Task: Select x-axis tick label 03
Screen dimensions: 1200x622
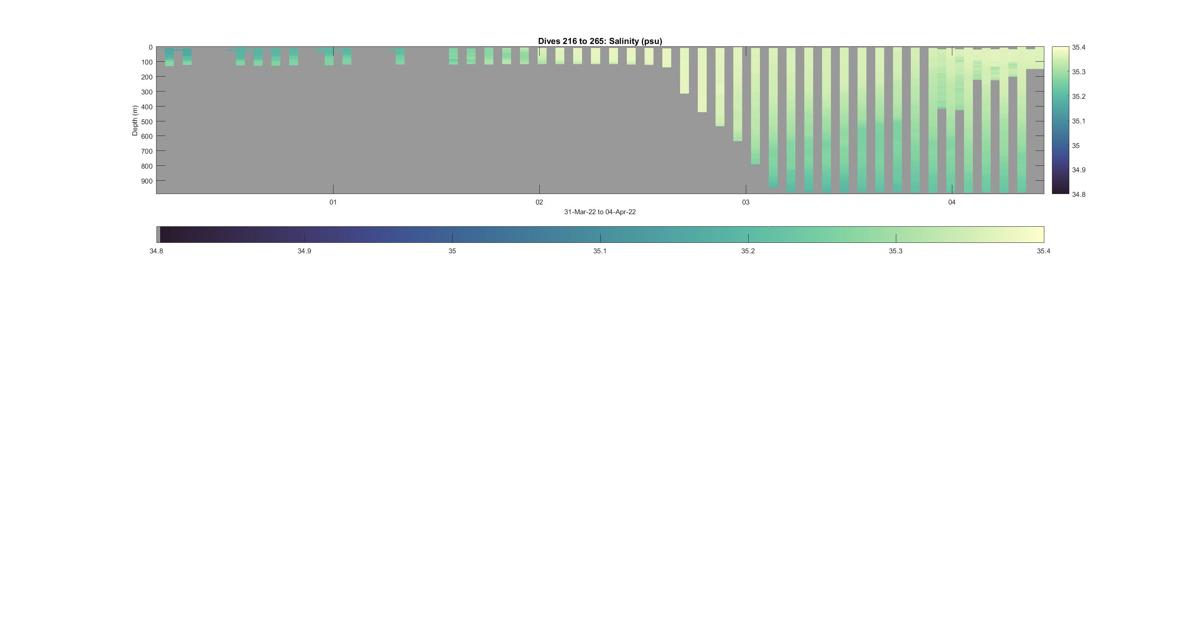Action: coord(745,202)
